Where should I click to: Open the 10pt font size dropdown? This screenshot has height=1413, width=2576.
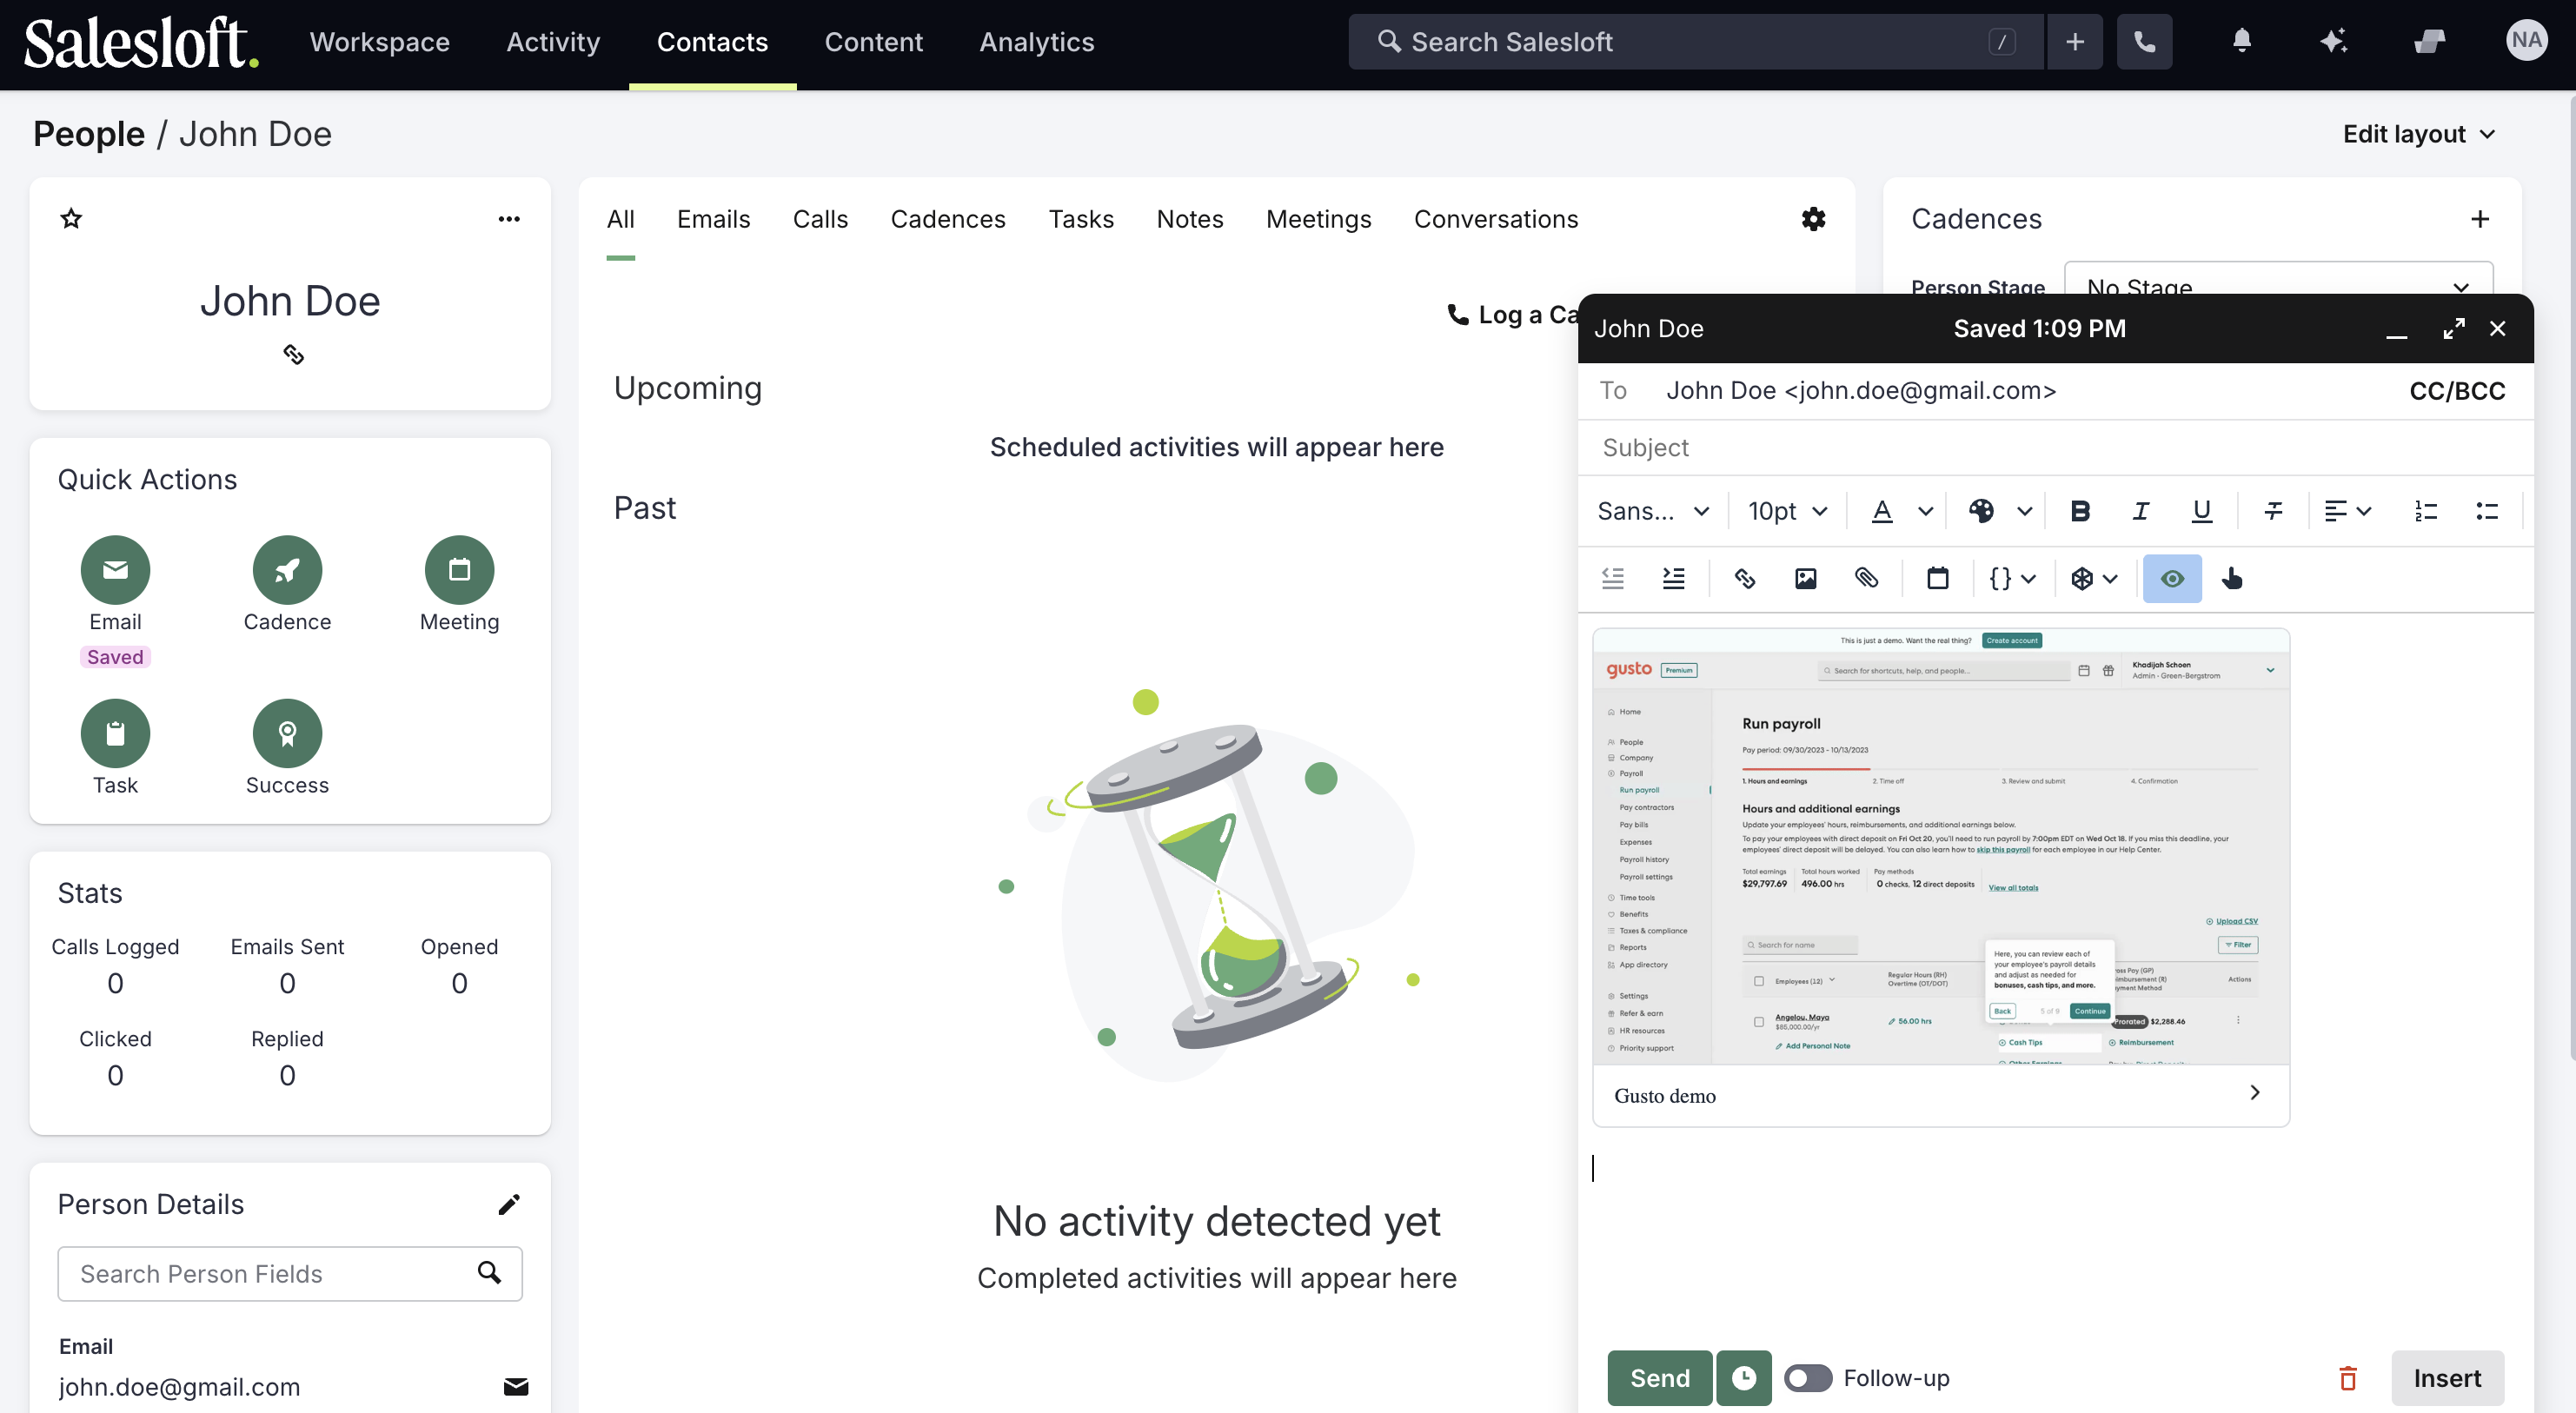tap(1787, 511)
